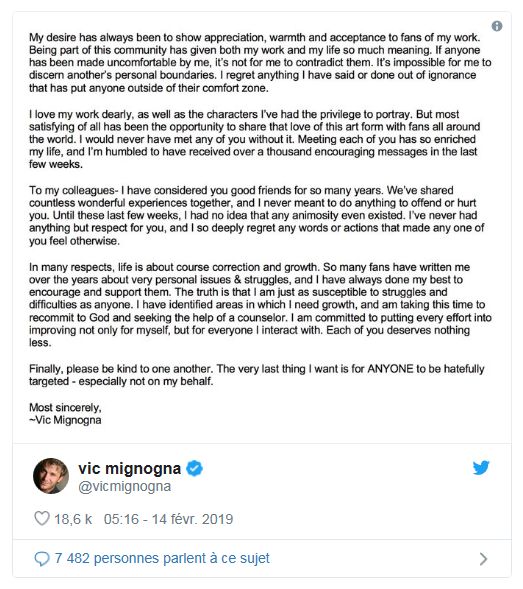Open "7 482 personnes parlent à ce sujet"
Image resolution: width=523 pixels, height=589 pixels.
pyautogui.click(x=162, y=558)
